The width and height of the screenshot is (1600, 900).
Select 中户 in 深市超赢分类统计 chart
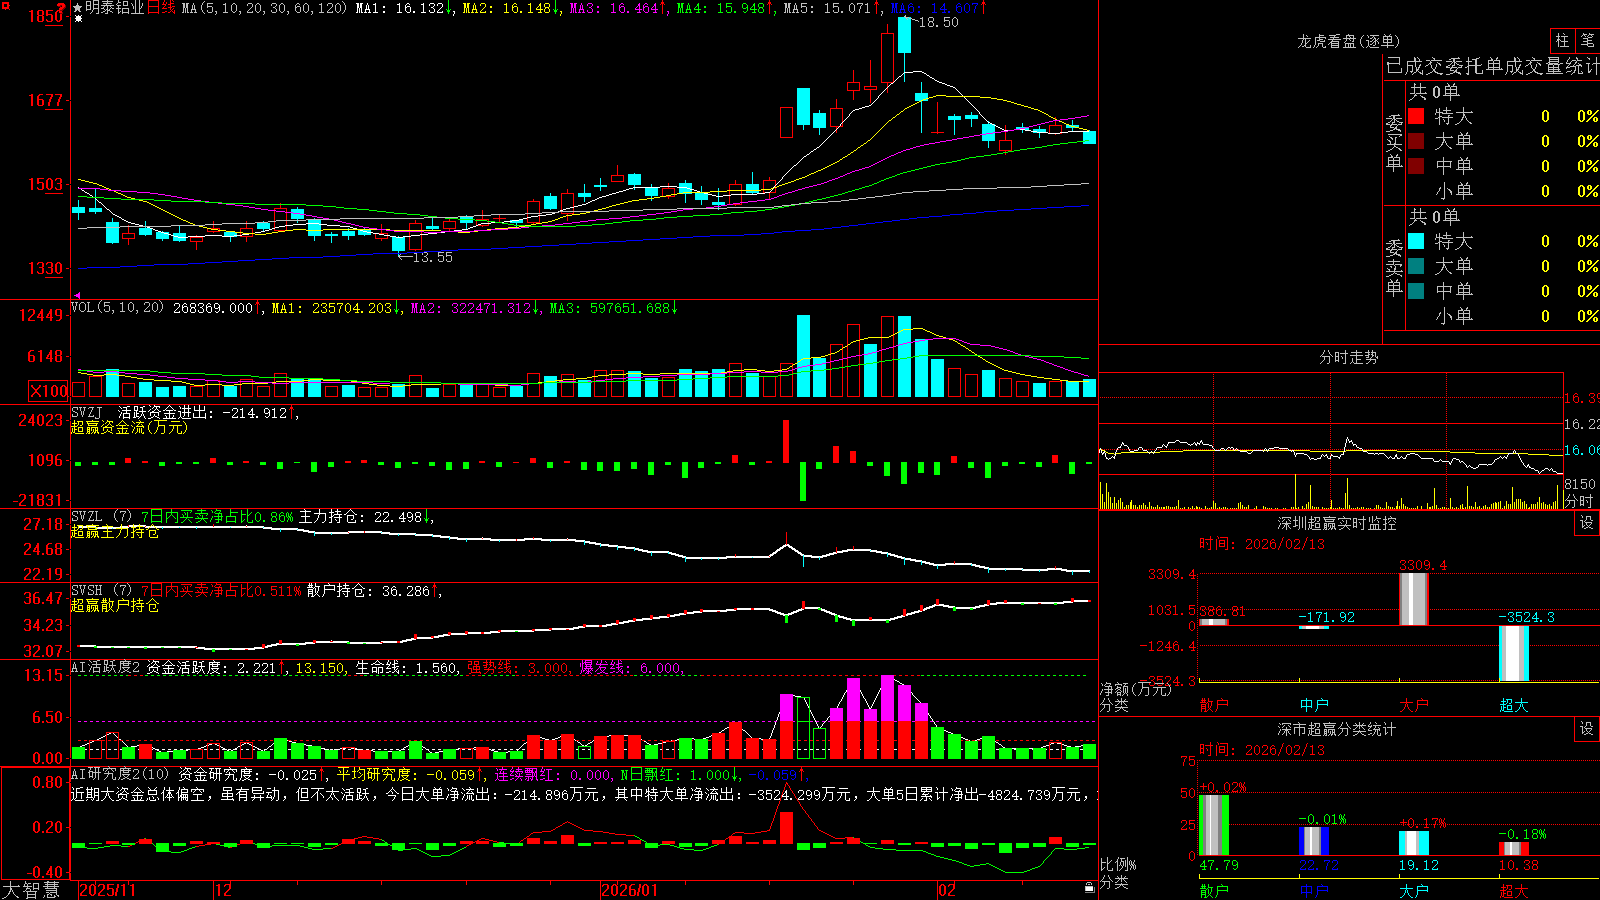[1314, 891]
